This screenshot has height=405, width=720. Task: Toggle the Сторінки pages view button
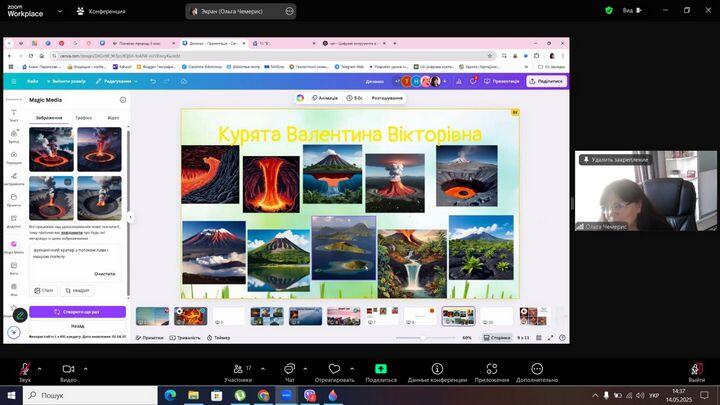(497, 338)
